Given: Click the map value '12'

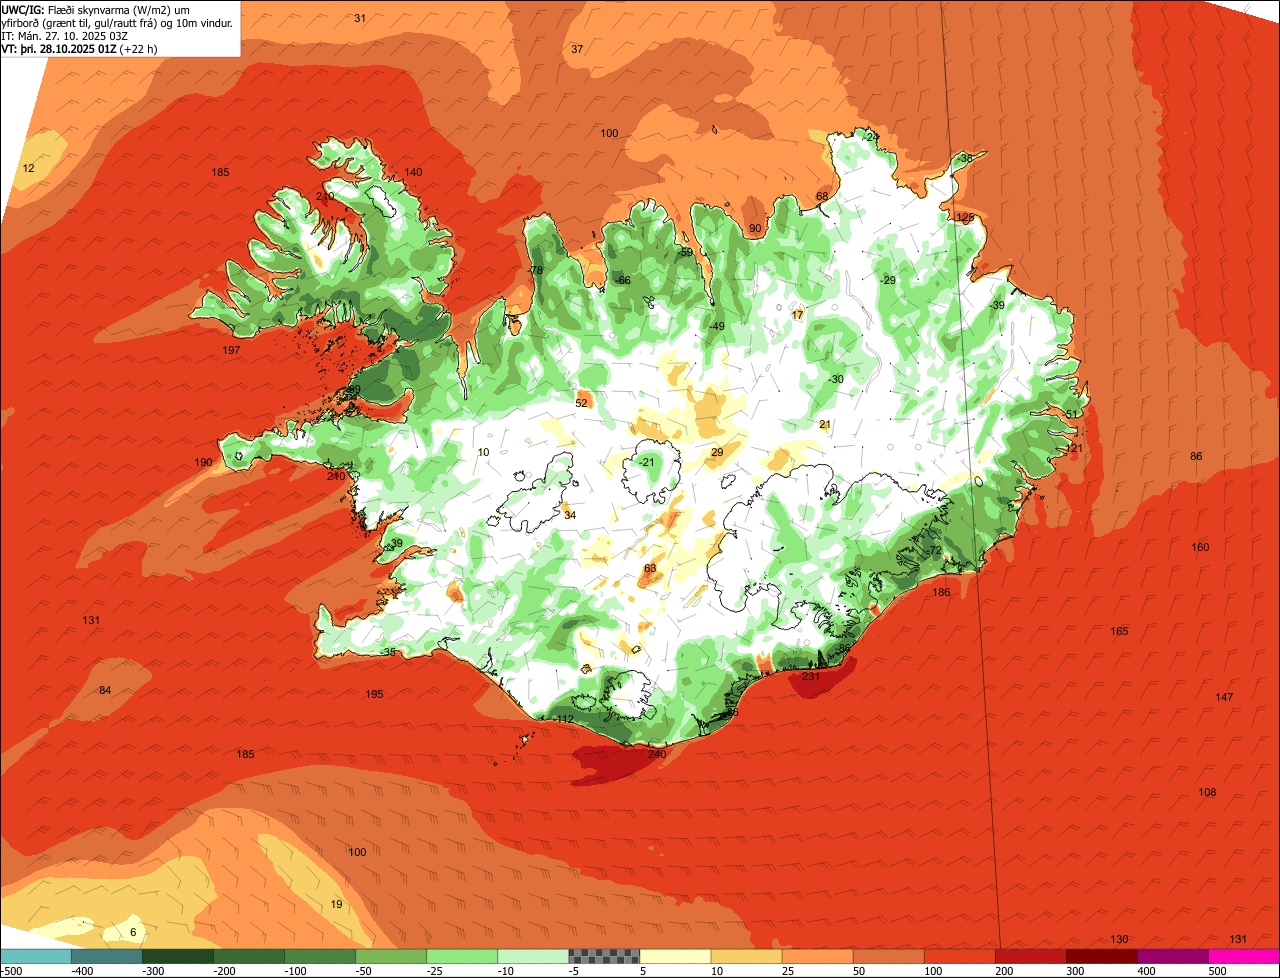Looking at the screenshot, I should pos(28,168).
